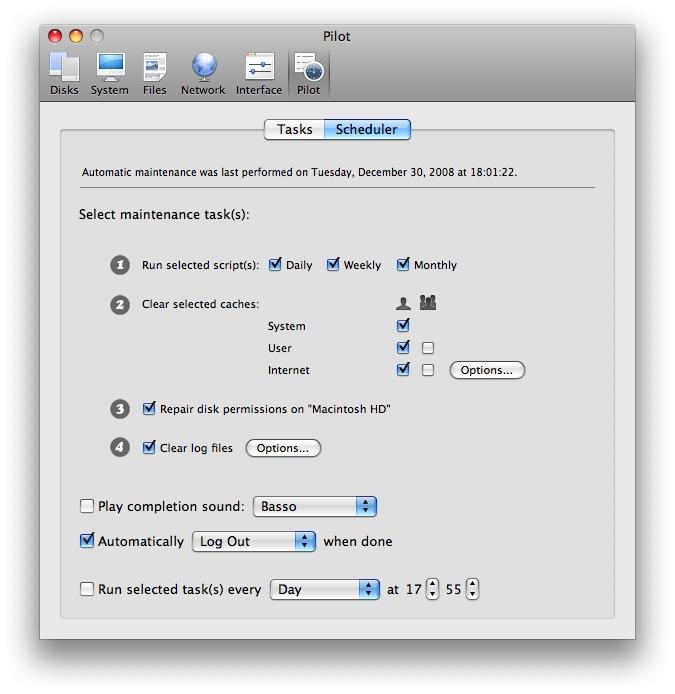The image size is (675, 694).
Task: Open Options for Internet caches
Action: 487,370
